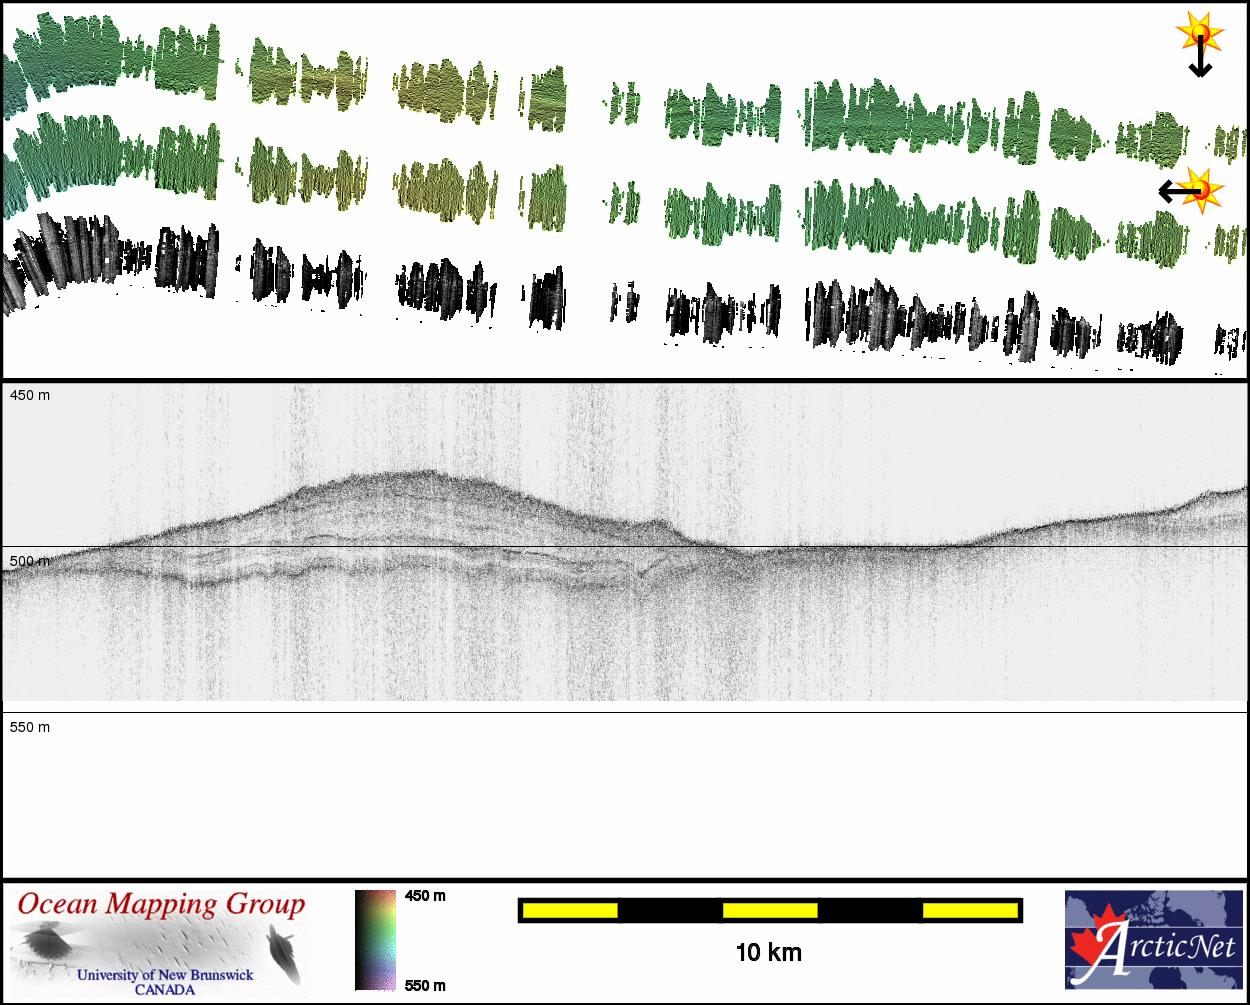The height and width of the screenshot is (1005, 1250).
Task: Click the sun icon with left-pointing arrow
Action: pos(1201,189)
